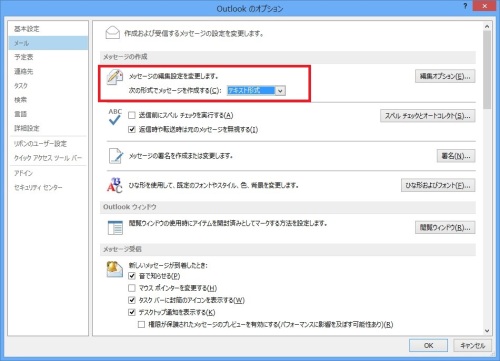
Task: Select 基本設定 in the left category list
Action: point(48,29)
